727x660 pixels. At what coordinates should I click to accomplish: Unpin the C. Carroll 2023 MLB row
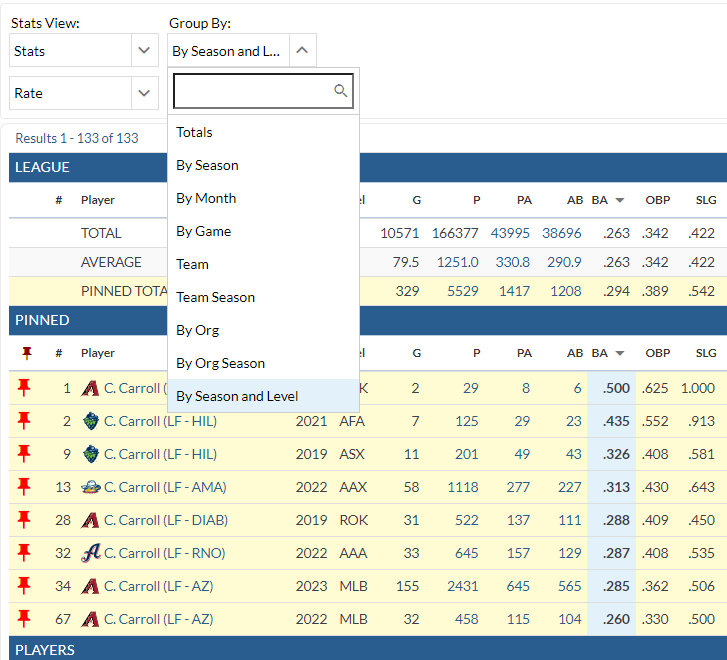point(25,586)
